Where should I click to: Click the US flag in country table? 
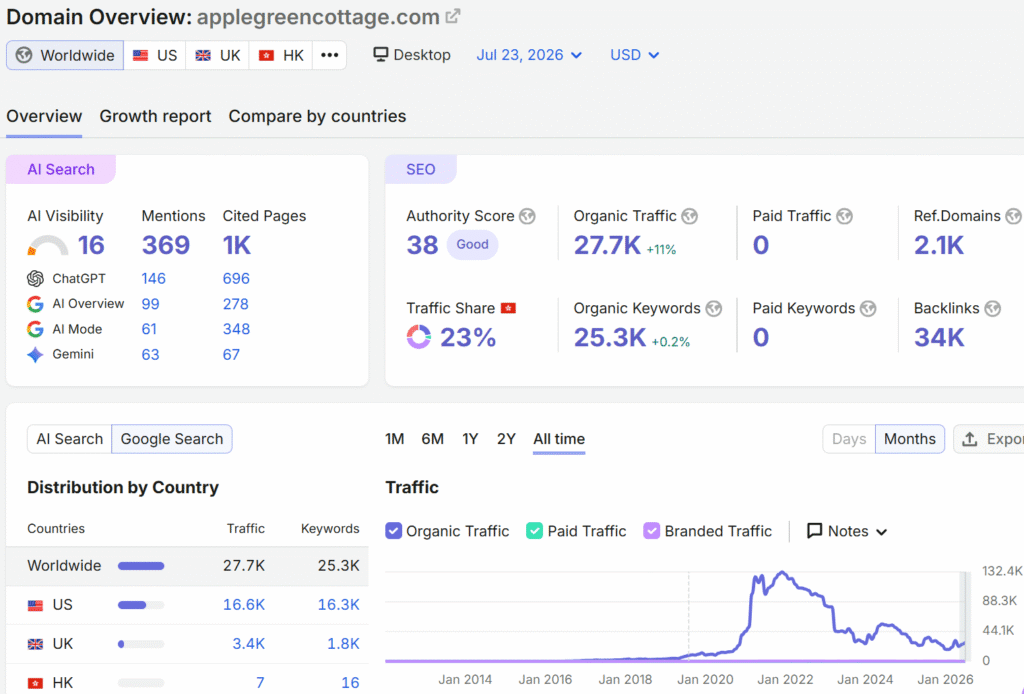[x=35, y=605]
